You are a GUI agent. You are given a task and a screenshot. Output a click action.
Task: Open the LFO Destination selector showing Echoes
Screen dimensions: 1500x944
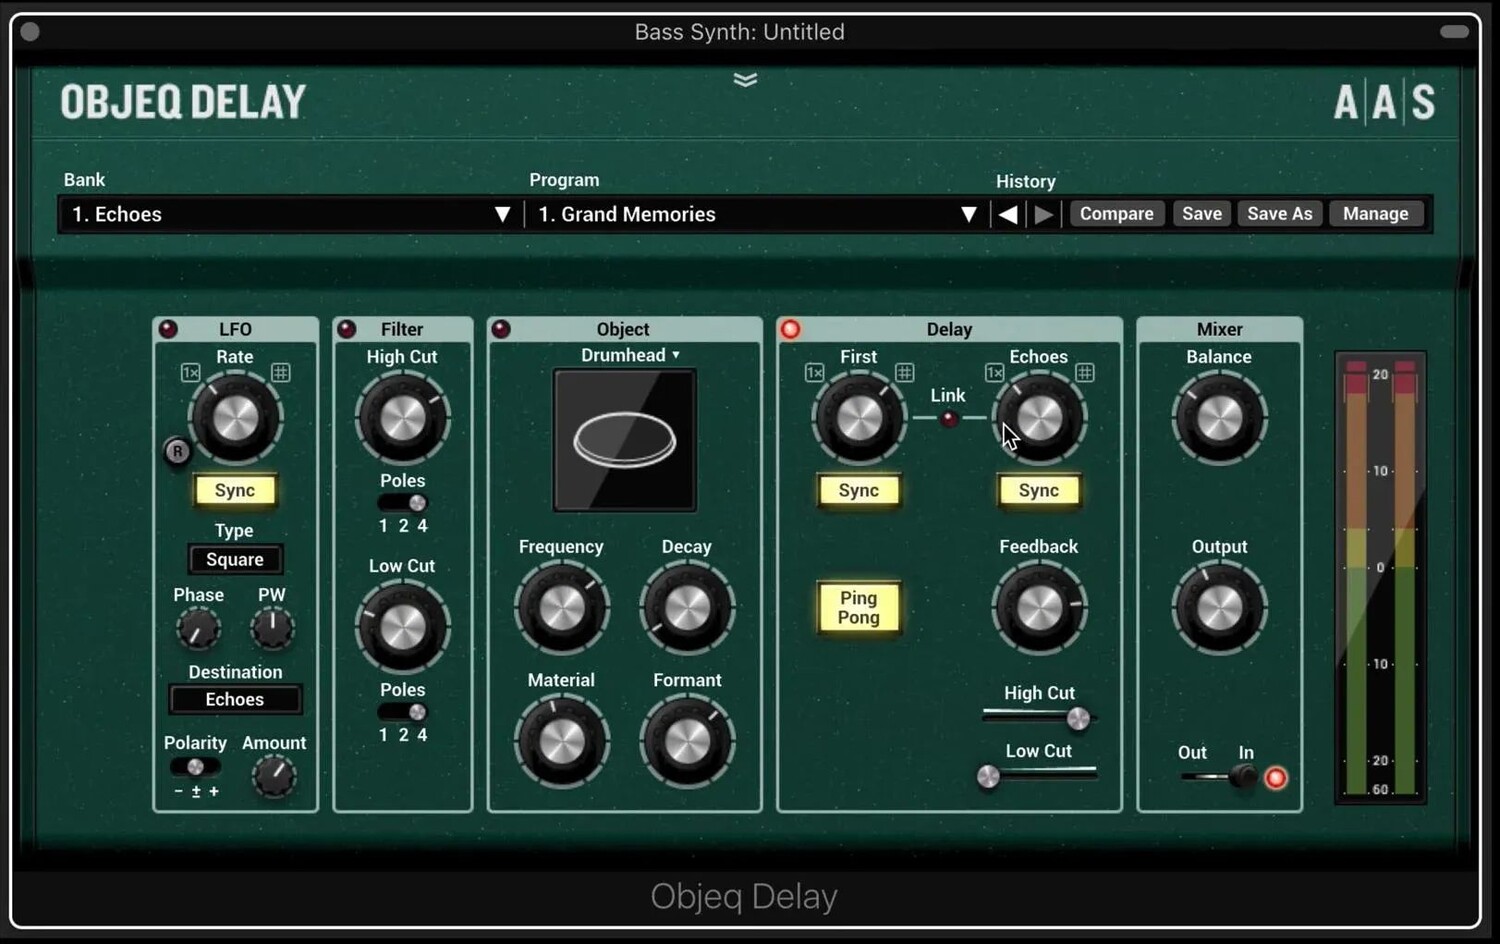tap(235, 699)
